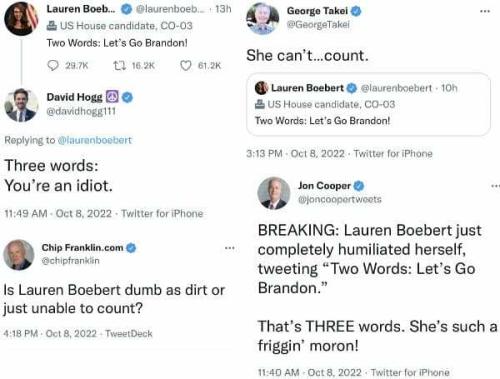500x379 pixels.
Task: Open Chip Franklin's avatar
Action: point(19,255)
